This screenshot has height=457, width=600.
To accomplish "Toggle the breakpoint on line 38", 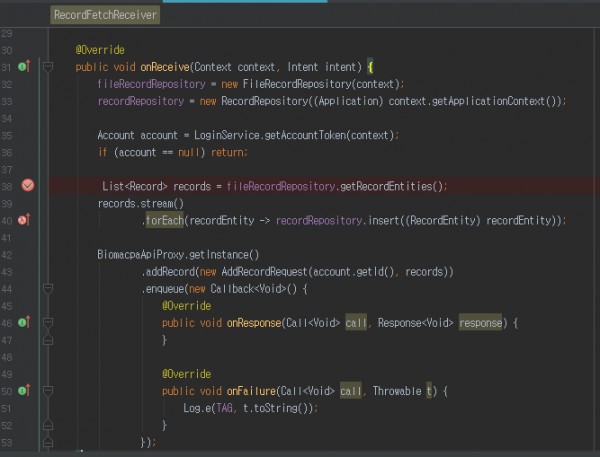I will (28, 186).
